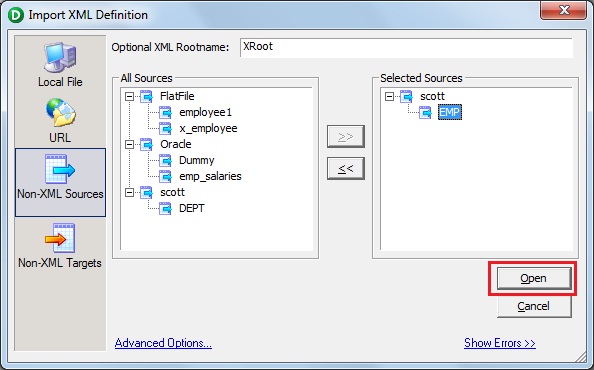This screenshot has width=594, height=370.
Task: Select x_employee in the sources tree
Action: click(x=208, y=128)
